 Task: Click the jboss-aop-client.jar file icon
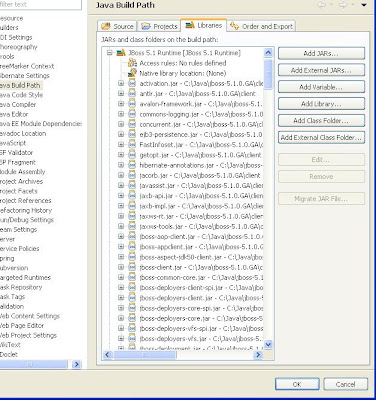click(x=132, y=236)
